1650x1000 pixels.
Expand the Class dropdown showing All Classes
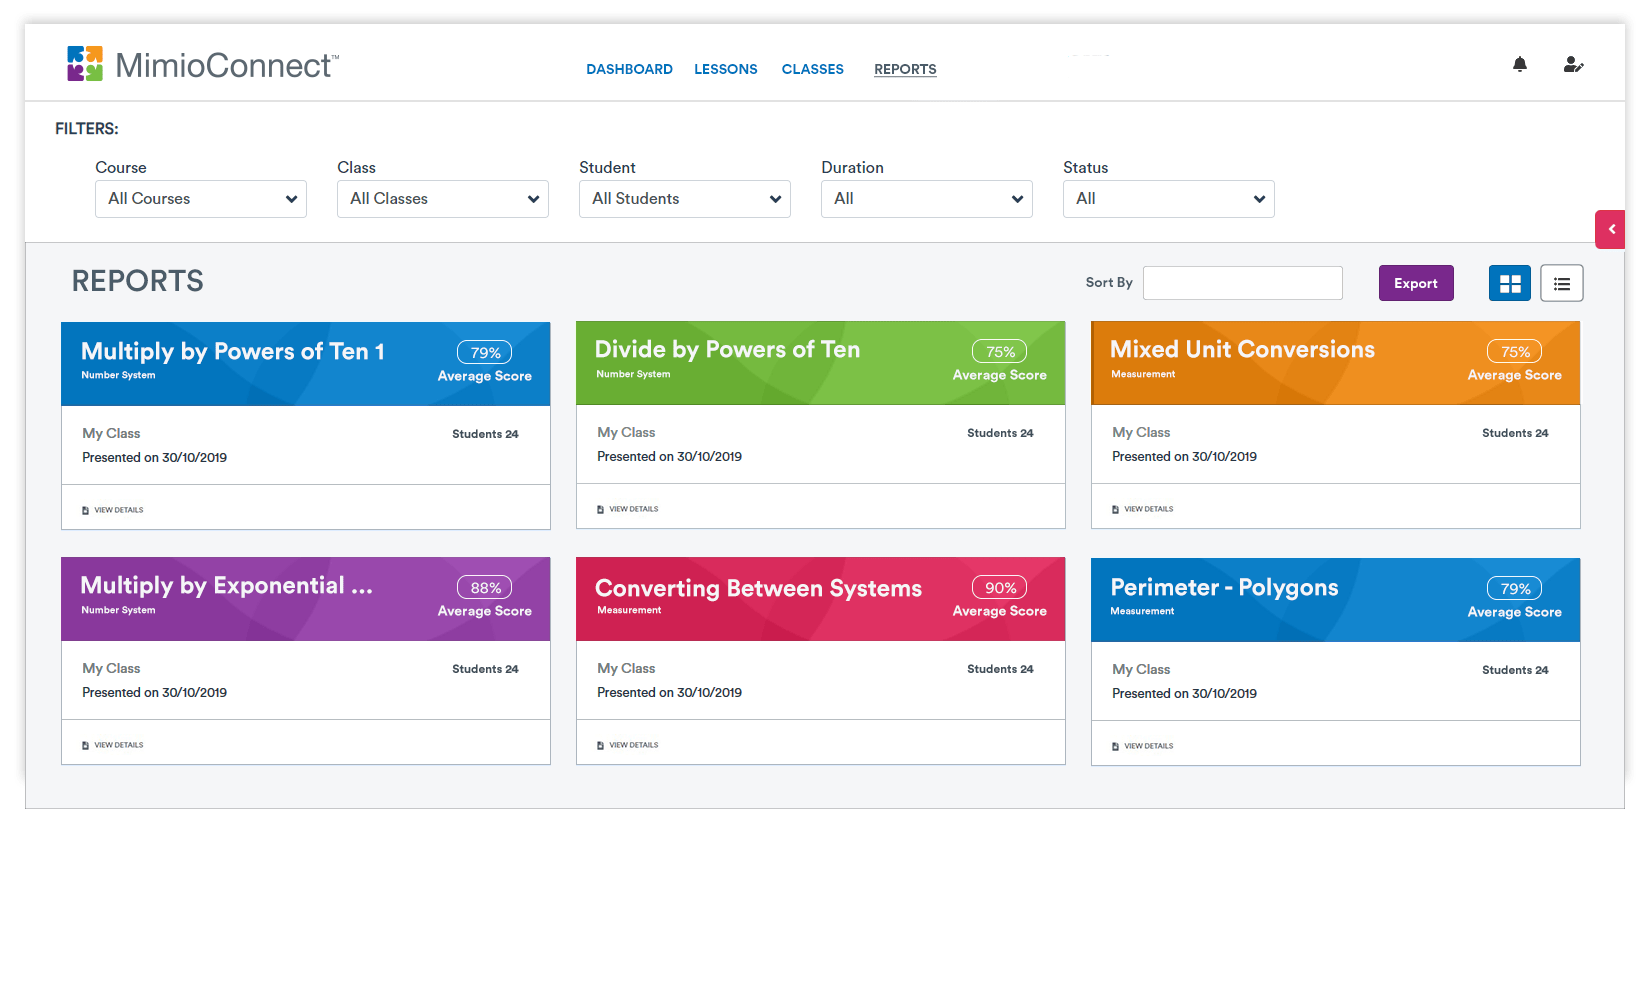[x=443, y=199]
